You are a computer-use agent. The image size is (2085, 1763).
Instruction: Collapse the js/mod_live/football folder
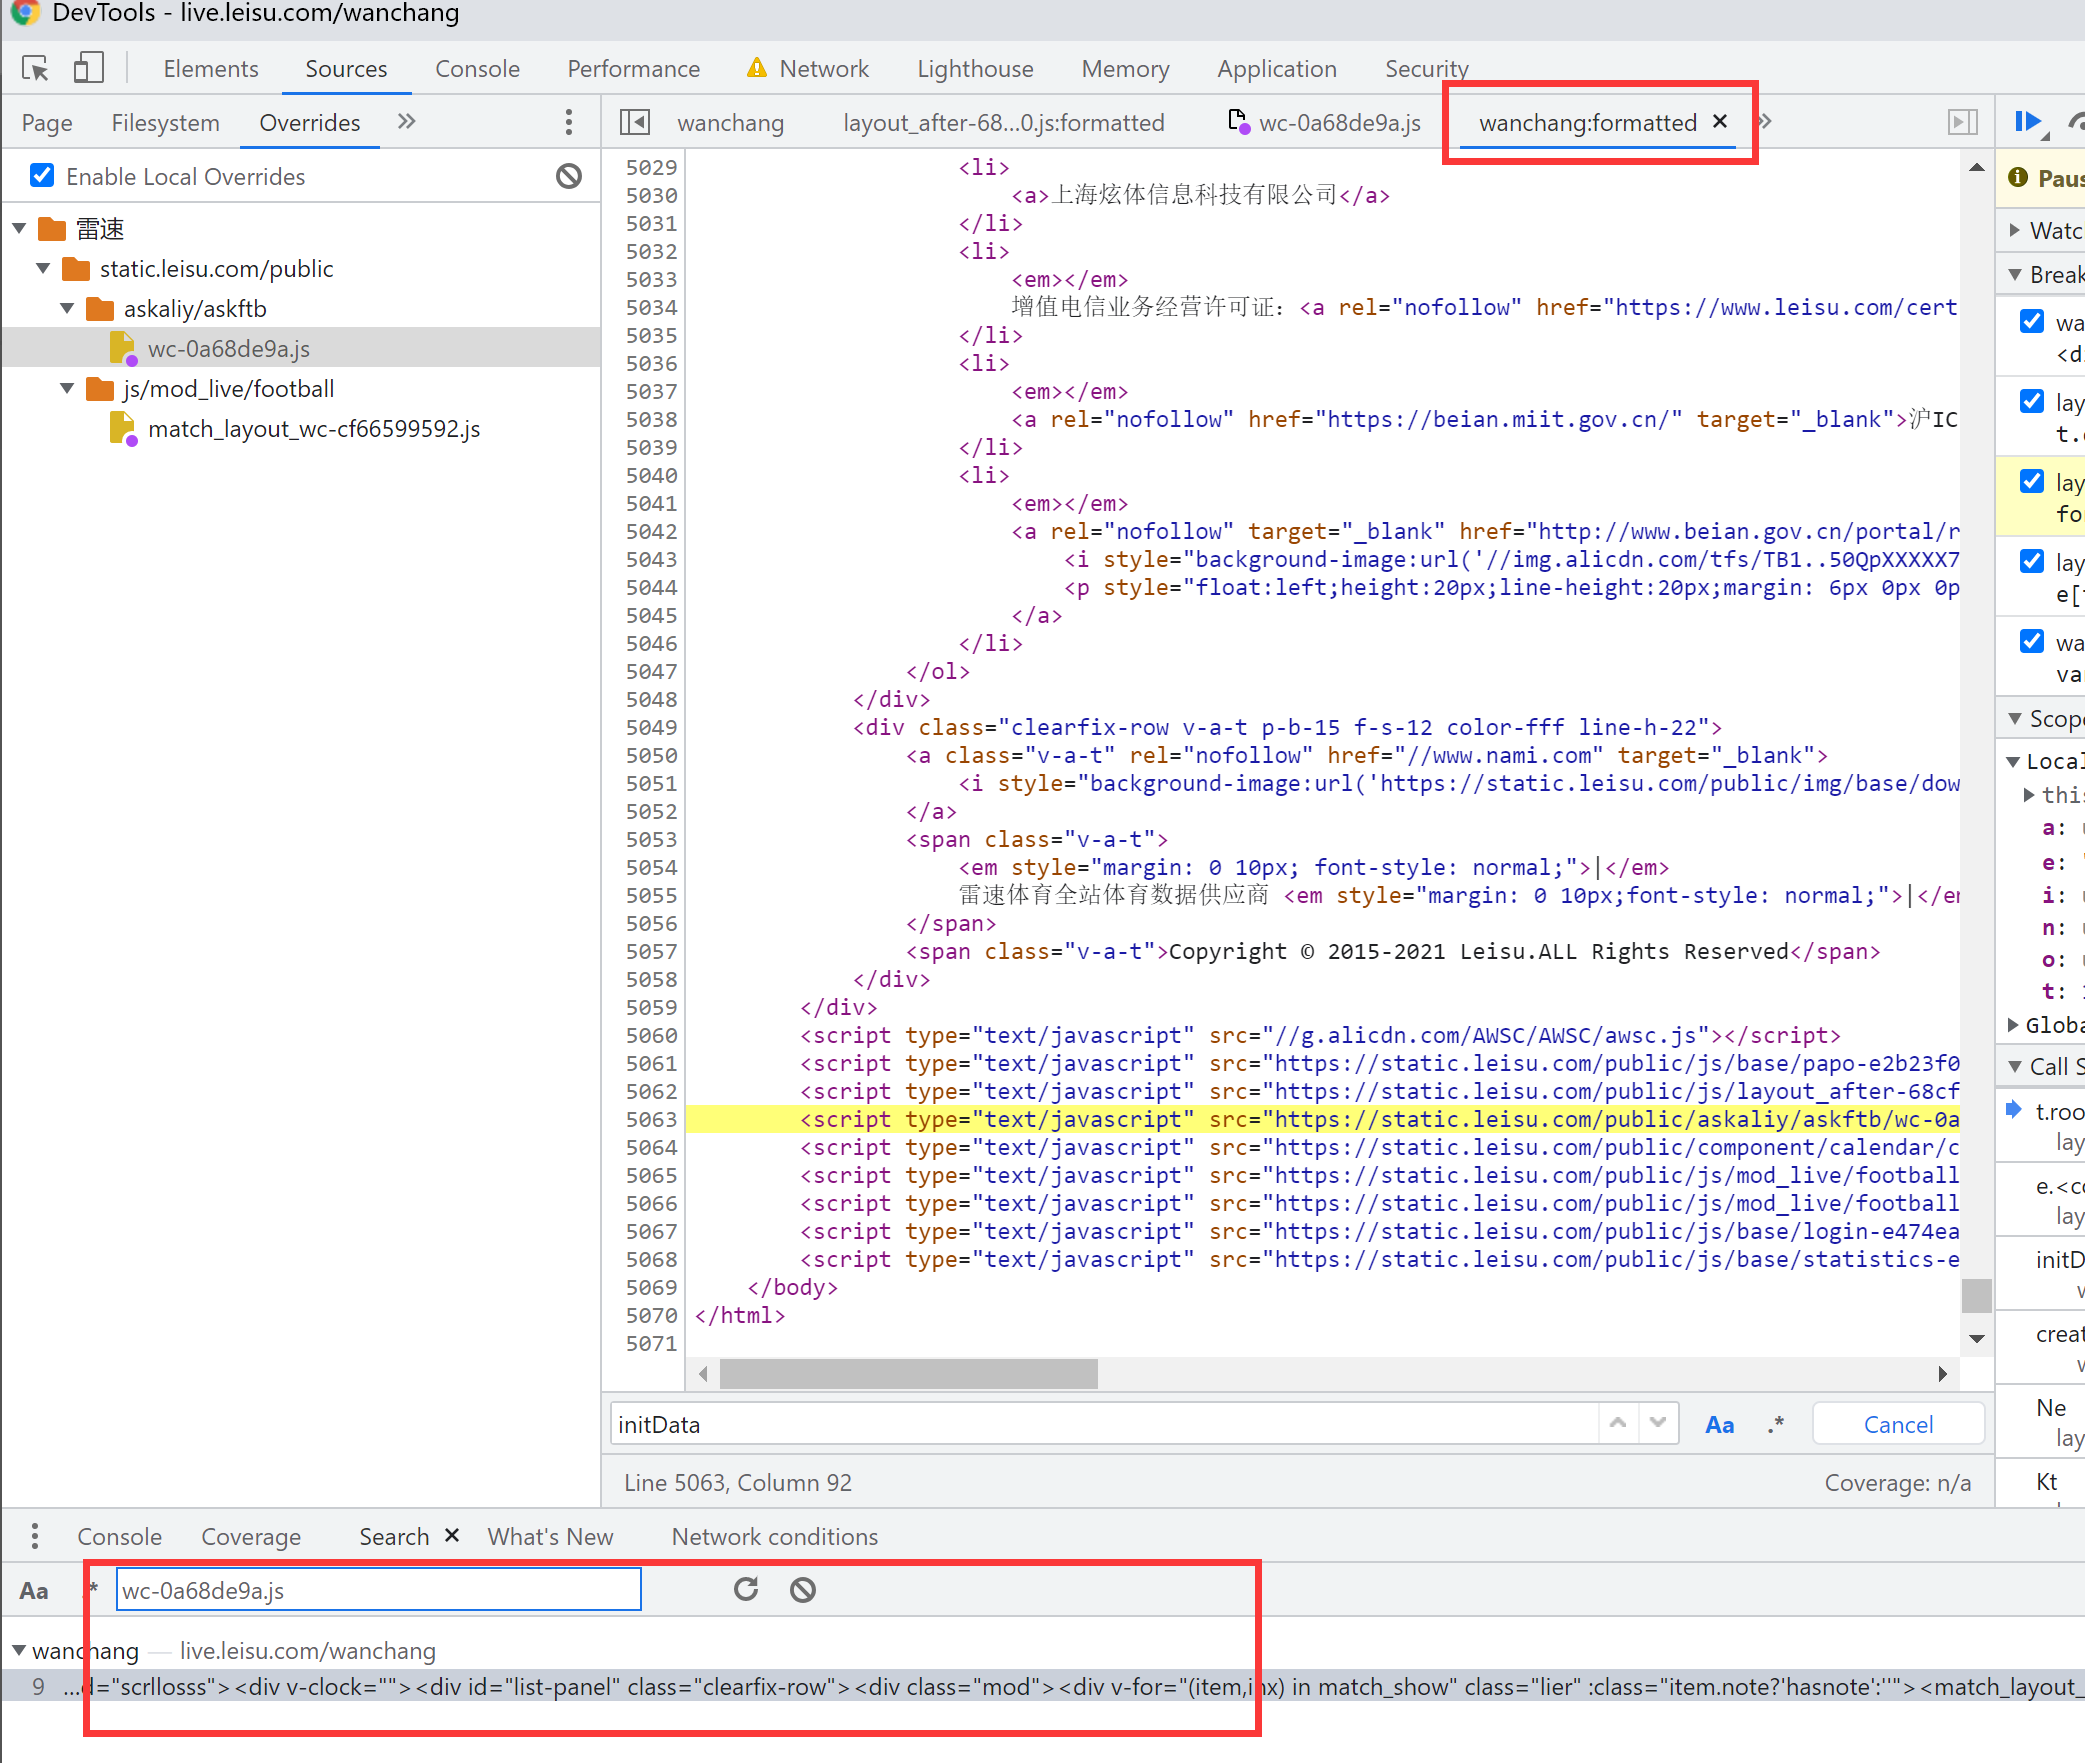pyautogui.click(x=67, y=389)
